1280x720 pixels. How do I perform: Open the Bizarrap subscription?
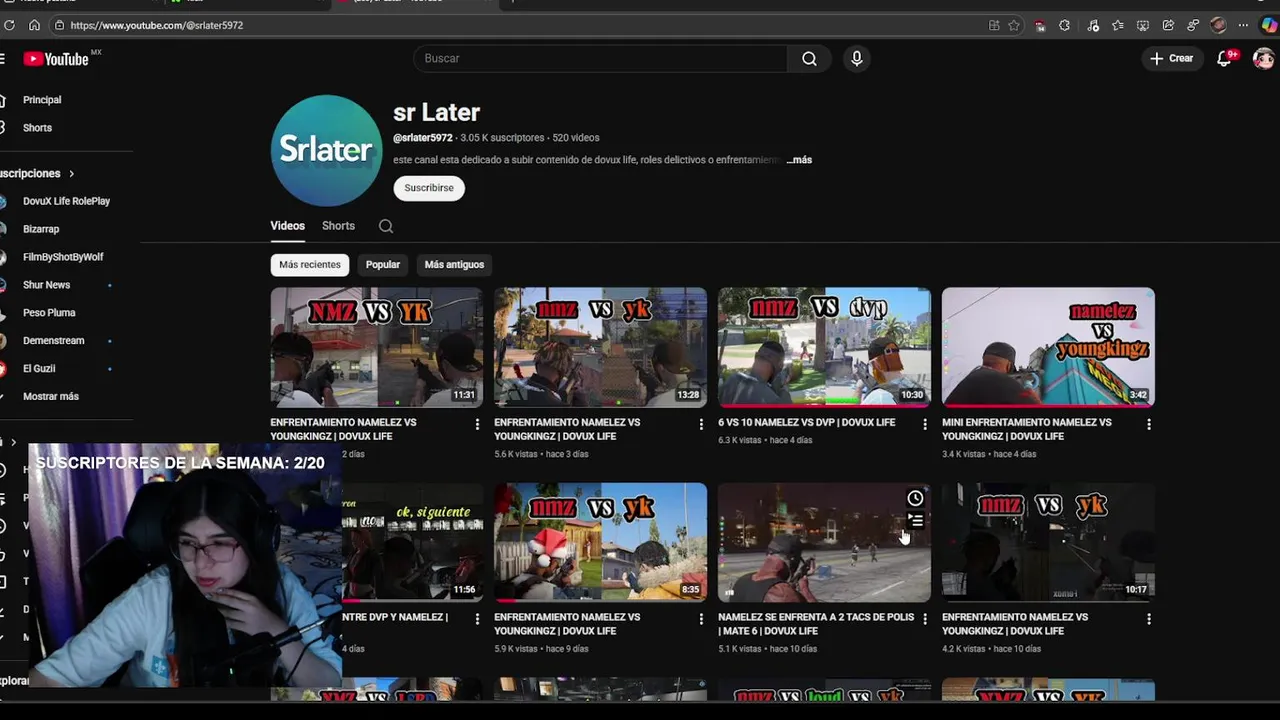point(41,229)
